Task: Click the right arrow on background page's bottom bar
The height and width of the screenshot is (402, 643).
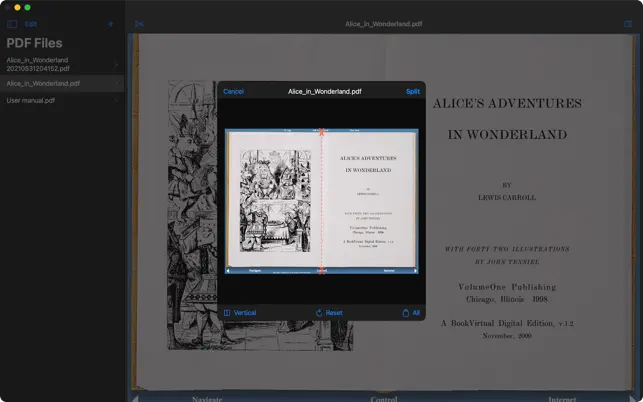Action: pos(633,398)
